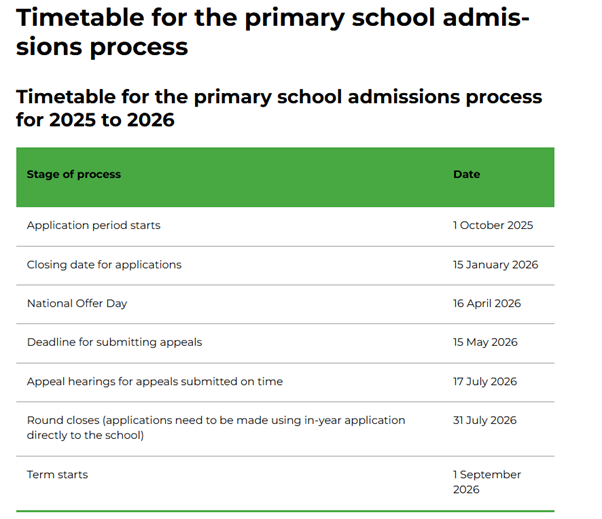Click the green line below the table
This screenshot has width=602, height=519.
[285, 511]
